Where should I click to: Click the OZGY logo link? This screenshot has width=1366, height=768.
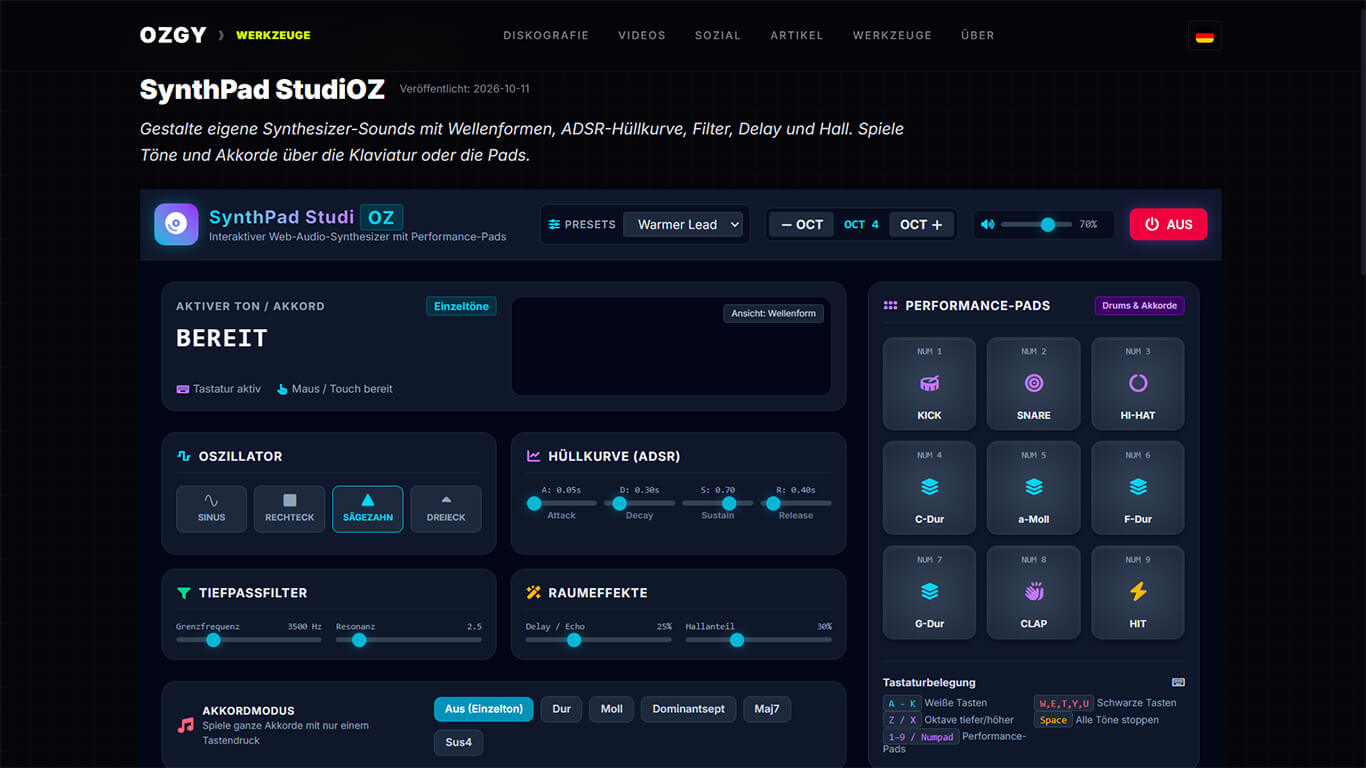tap(173, 35)
